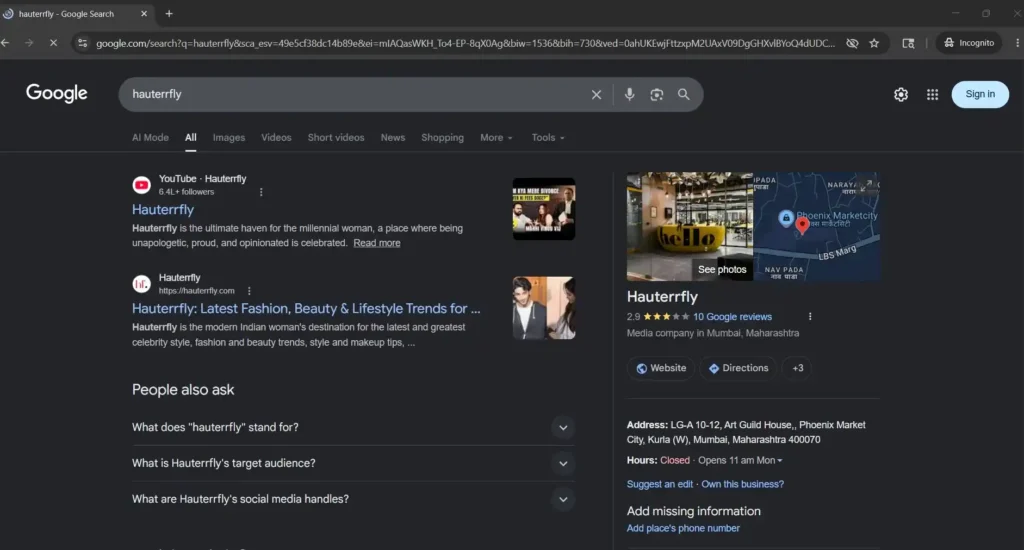The height and width of the screenshot is (550, 1024).
Task: Go back with the browser back arrow
Action: point(5,43)
